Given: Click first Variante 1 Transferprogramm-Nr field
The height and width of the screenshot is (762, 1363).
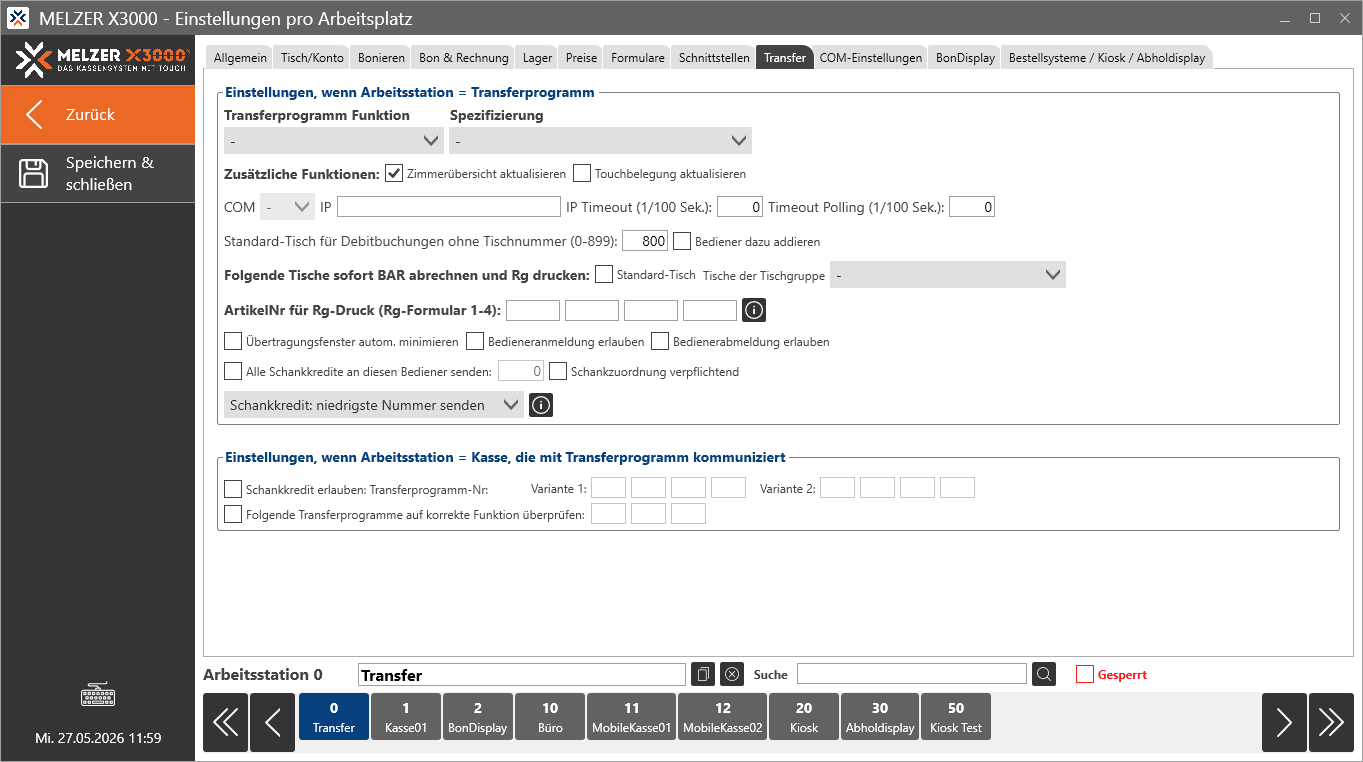Looking at the screenshot, I should coord(609,488).
